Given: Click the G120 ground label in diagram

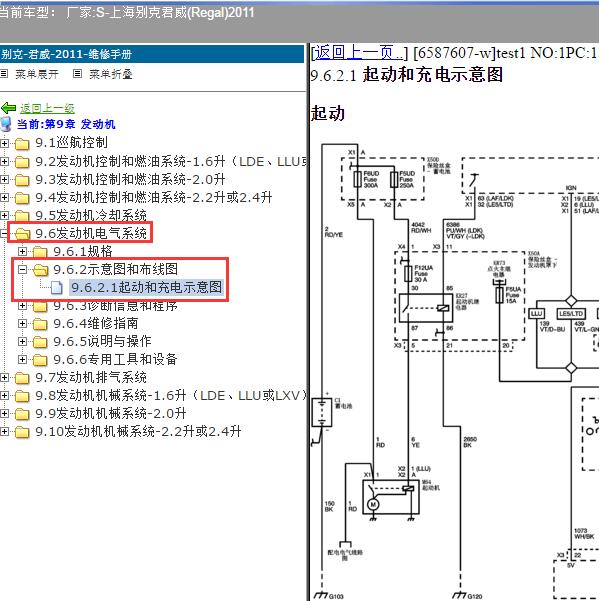Looking at the screenshot, I should click(474, 596).
